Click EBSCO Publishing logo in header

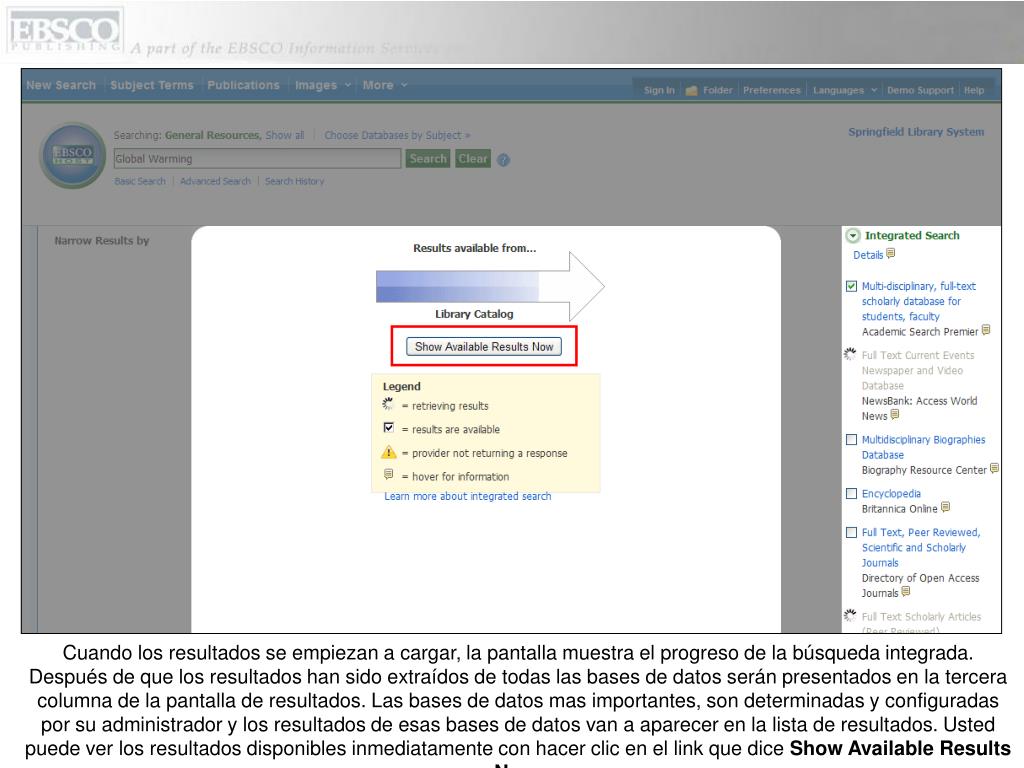click(65, 31)
